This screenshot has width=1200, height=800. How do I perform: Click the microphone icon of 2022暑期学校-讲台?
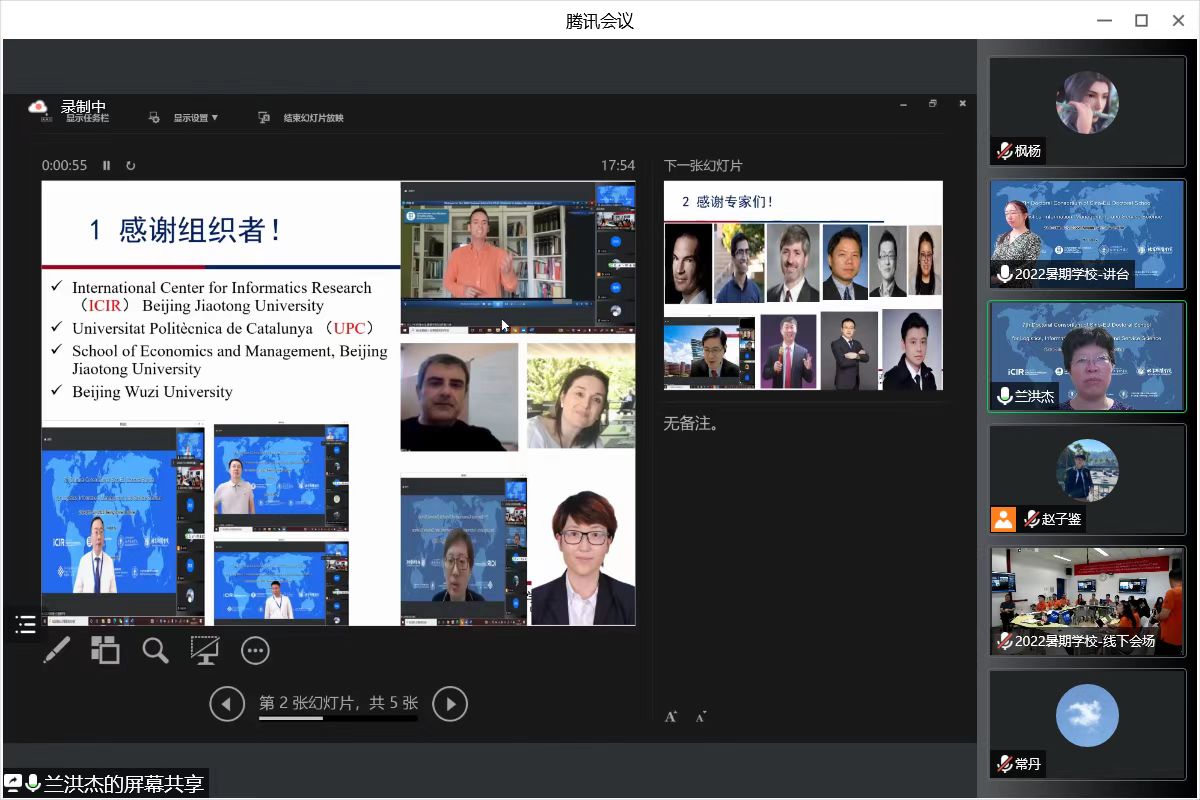click(x=1004, y=274)
